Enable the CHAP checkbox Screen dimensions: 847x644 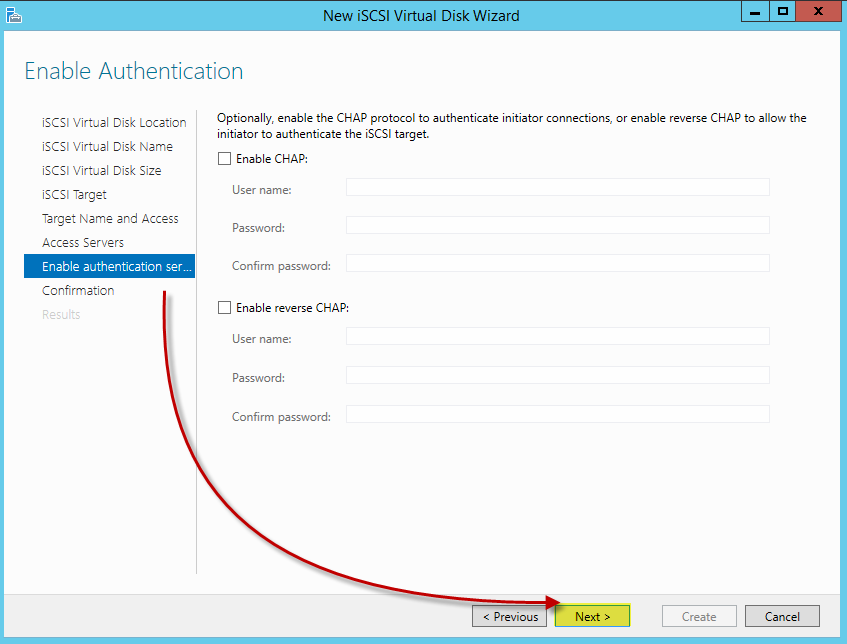point(224,158)
